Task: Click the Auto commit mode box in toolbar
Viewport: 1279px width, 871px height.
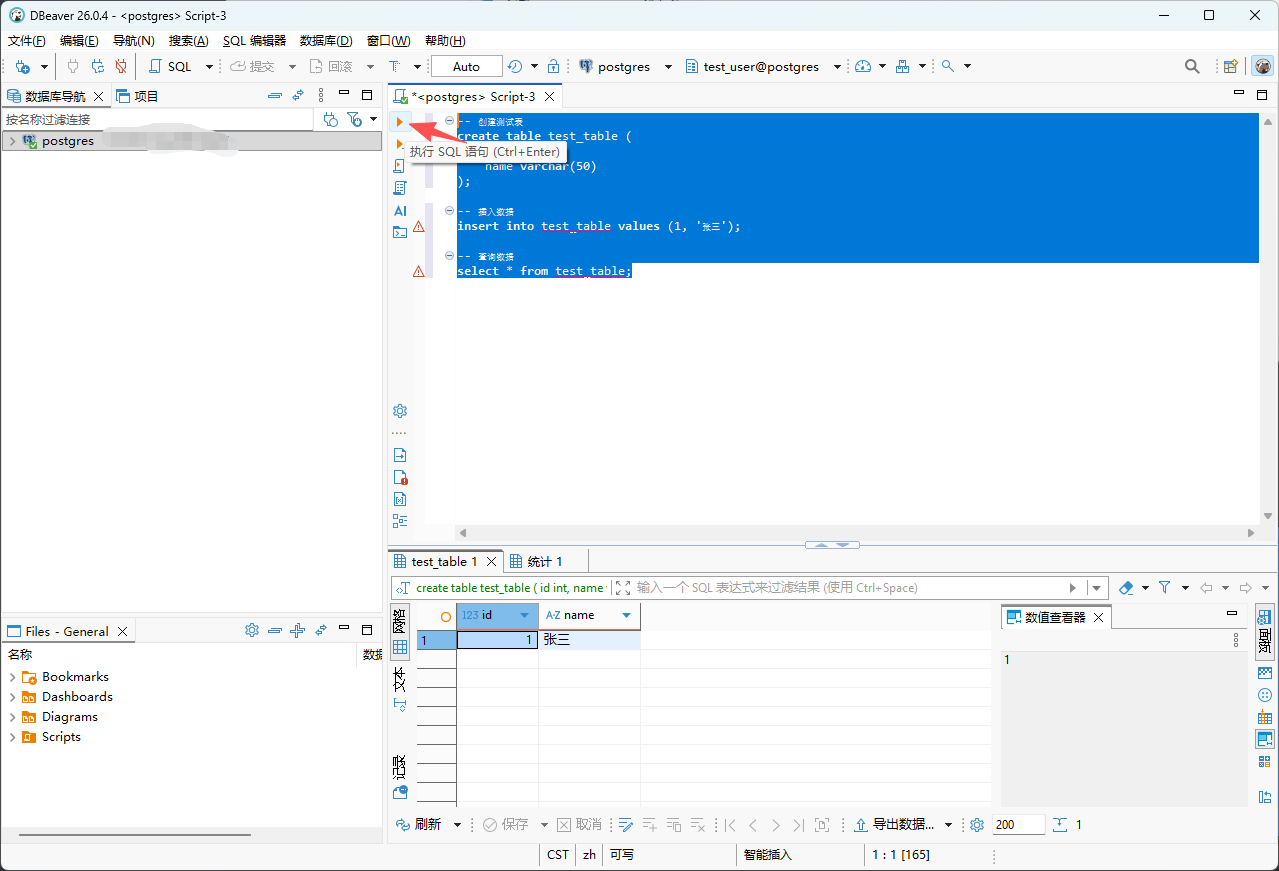Action: pyautogui.click(x=466, y=67)
